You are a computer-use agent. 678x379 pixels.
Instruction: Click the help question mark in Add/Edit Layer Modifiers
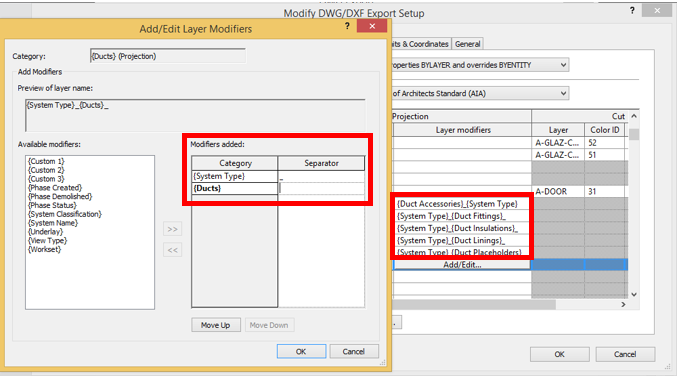coord(347,26)
